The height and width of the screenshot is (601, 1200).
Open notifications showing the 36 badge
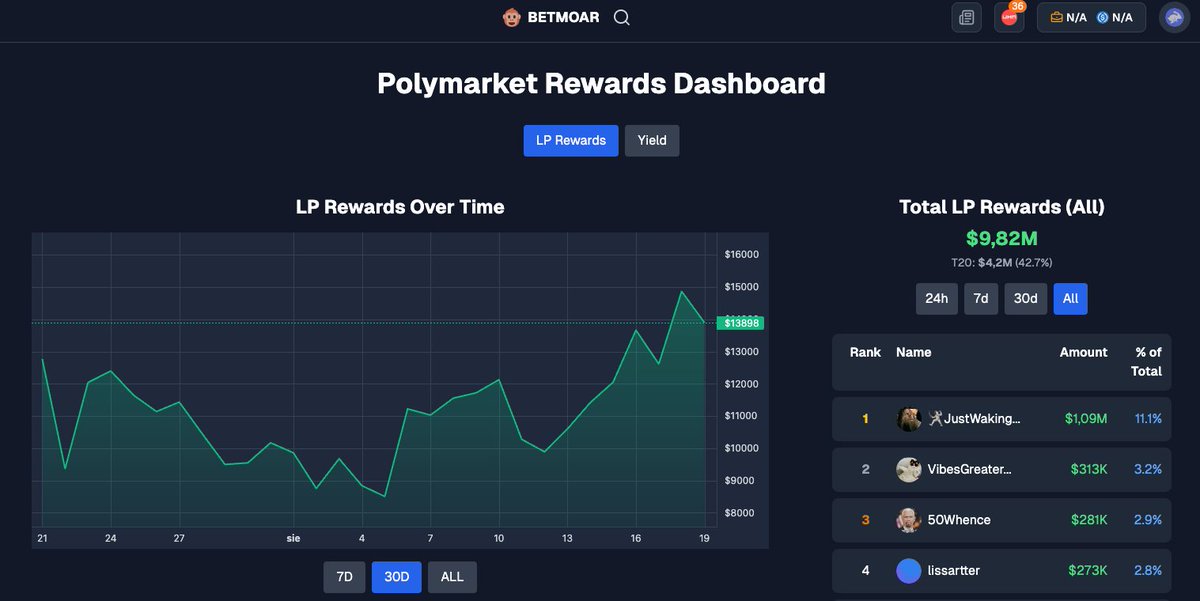pos(1008,17)
